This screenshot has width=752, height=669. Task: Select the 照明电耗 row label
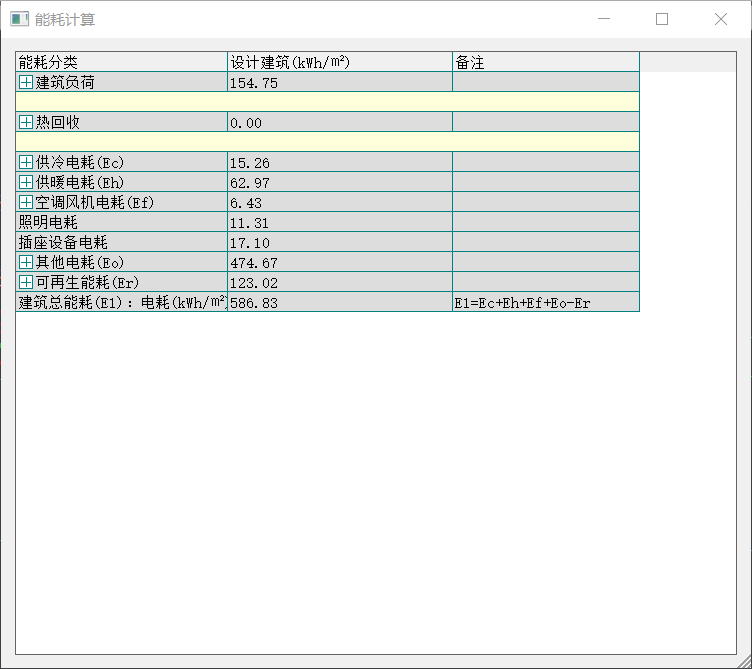[x=48, y=222]
